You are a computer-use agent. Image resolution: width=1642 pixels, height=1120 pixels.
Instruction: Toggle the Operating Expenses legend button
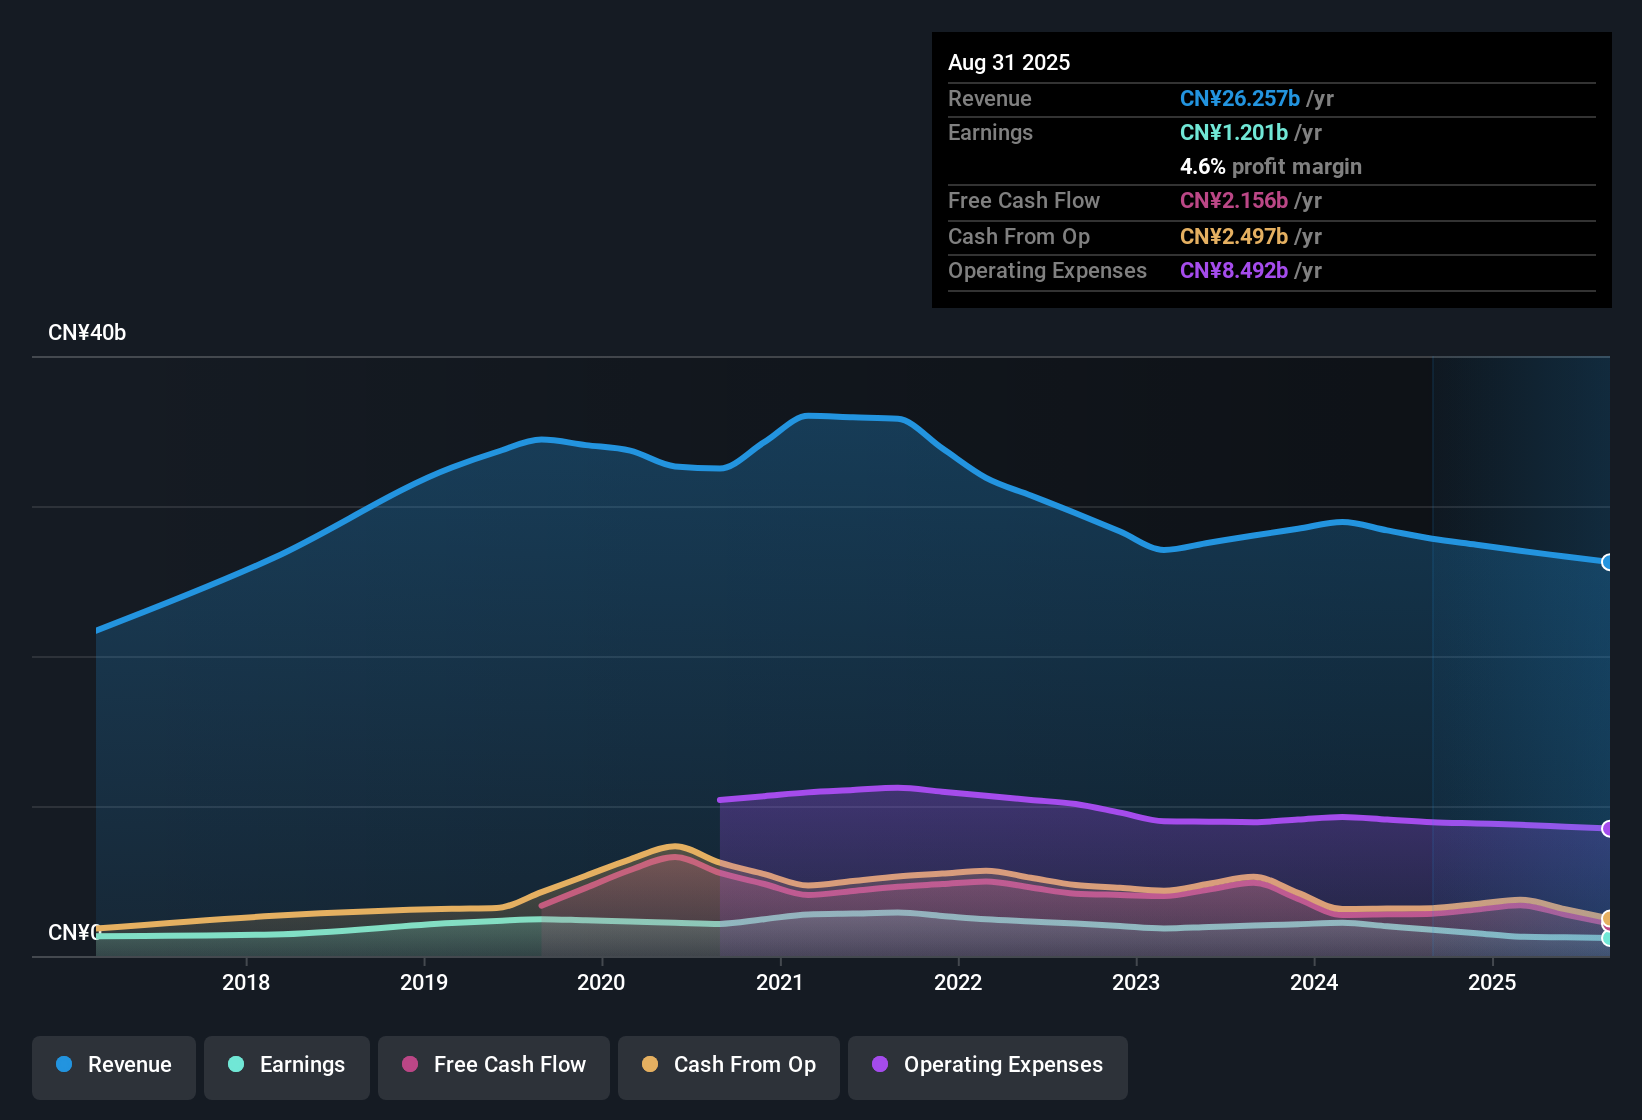point(988,1066)
